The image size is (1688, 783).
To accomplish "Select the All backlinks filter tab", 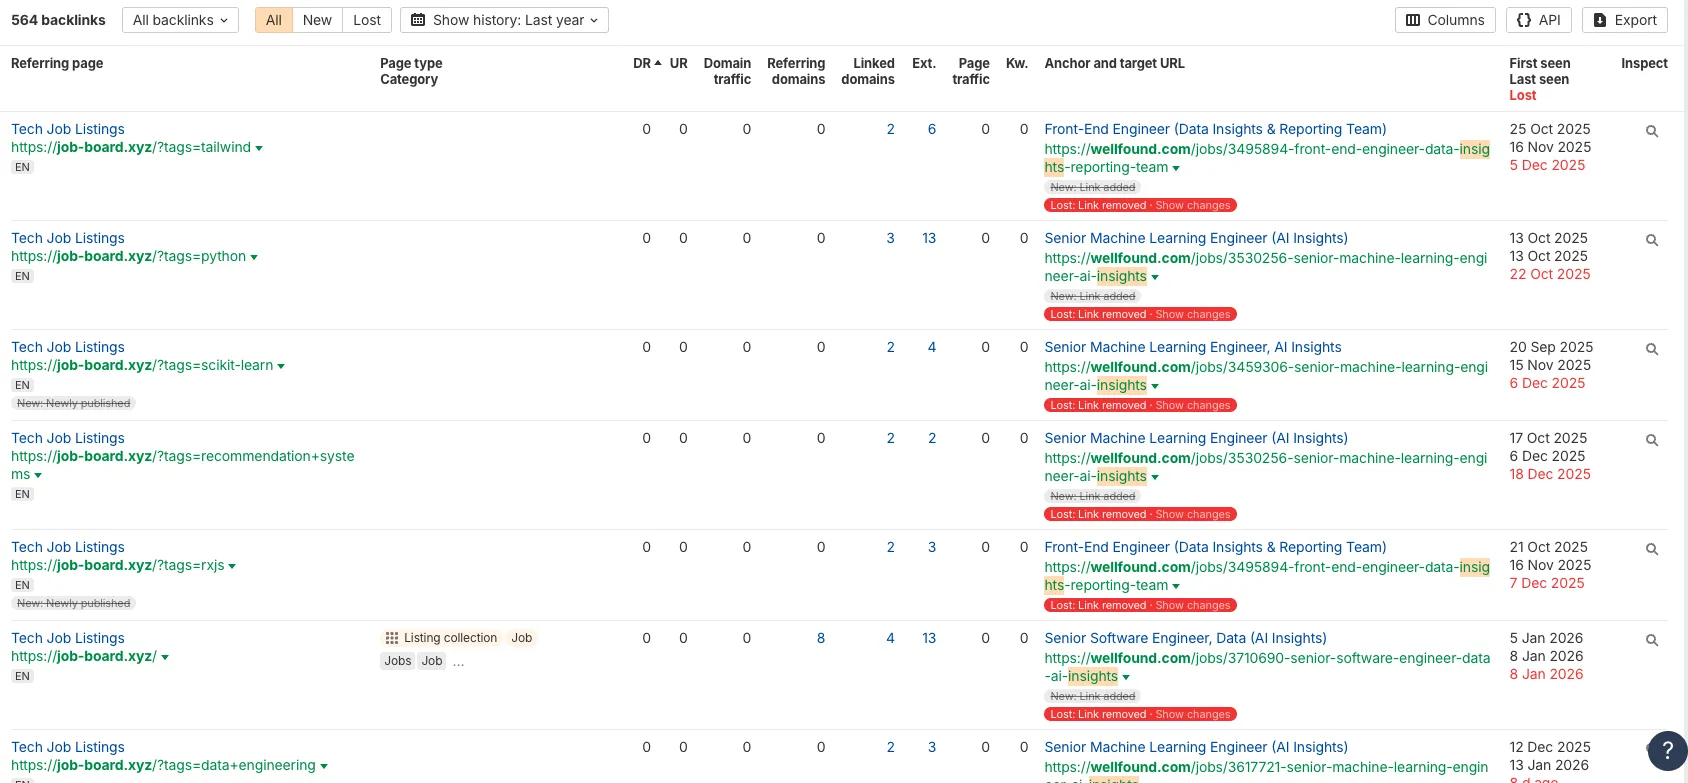I will coord(273,20).
